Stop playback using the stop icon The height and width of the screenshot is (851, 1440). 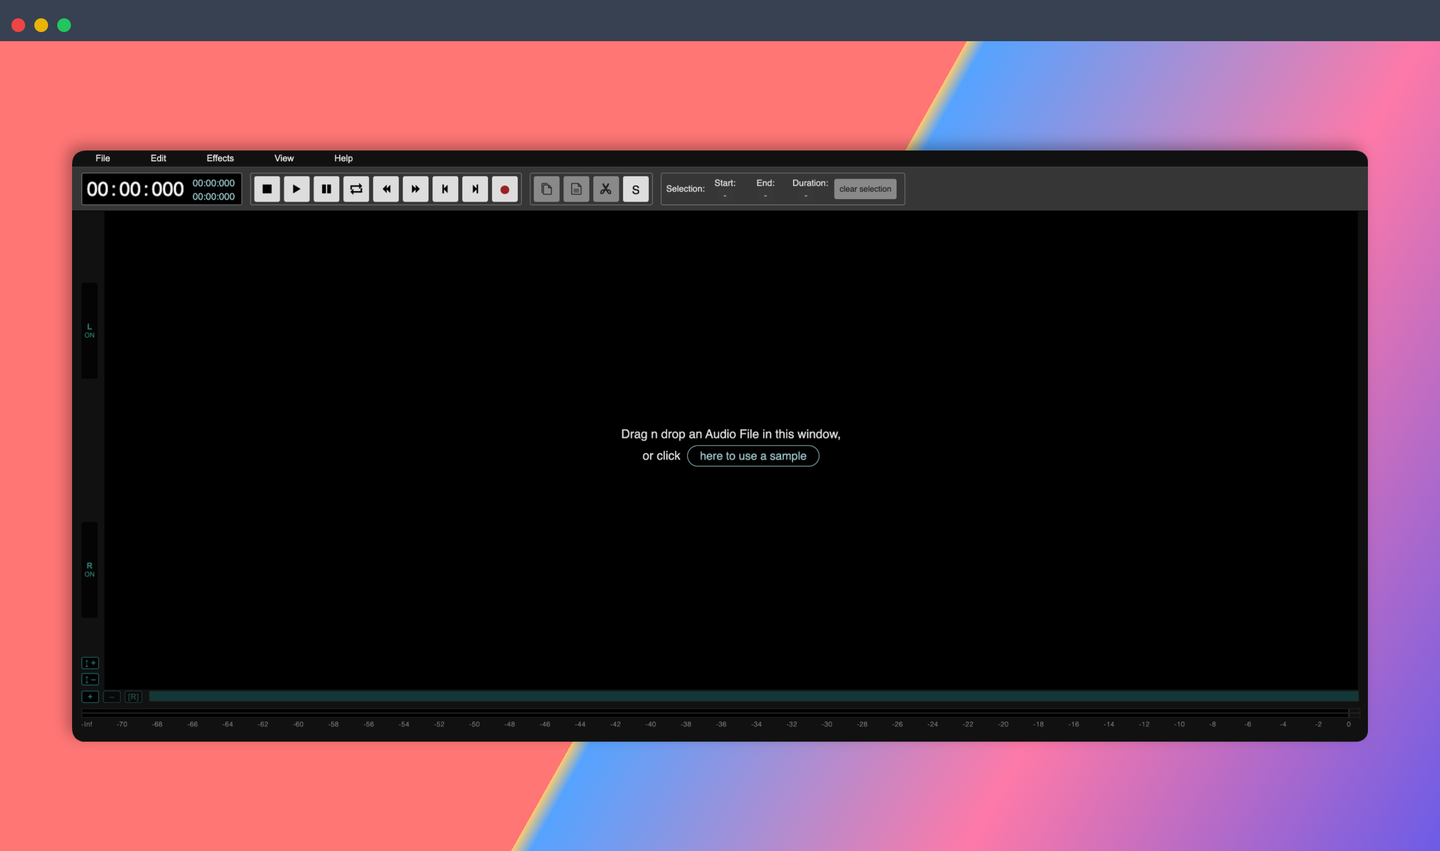266,188
